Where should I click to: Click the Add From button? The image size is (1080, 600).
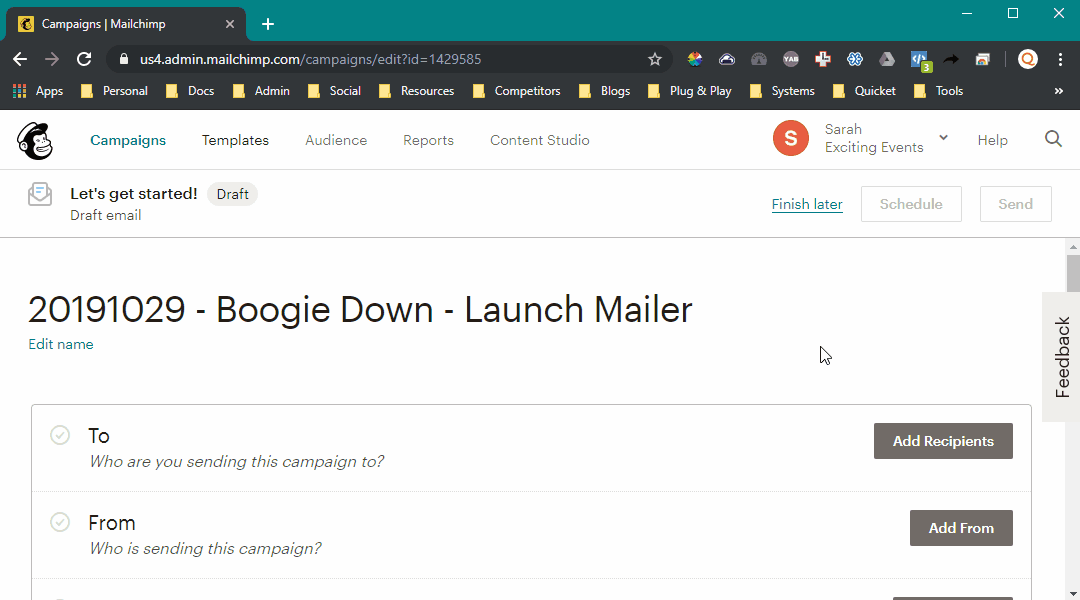[x=962, y=528]
